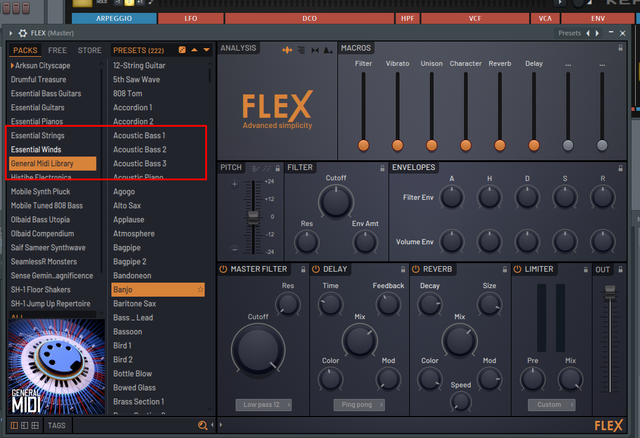Switch to two-pane browser layout

pos(24,425)
